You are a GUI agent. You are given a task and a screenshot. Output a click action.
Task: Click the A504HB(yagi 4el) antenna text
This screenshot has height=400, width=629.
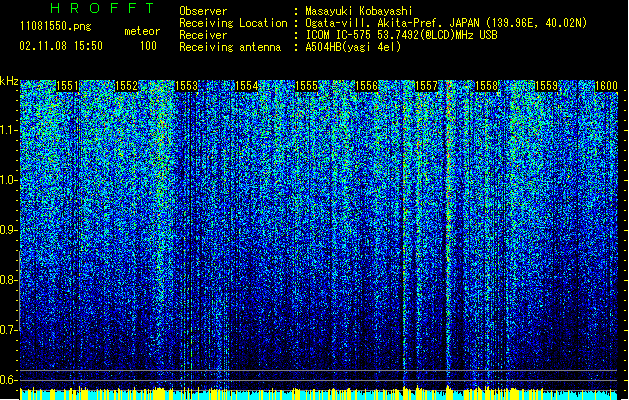353,47
